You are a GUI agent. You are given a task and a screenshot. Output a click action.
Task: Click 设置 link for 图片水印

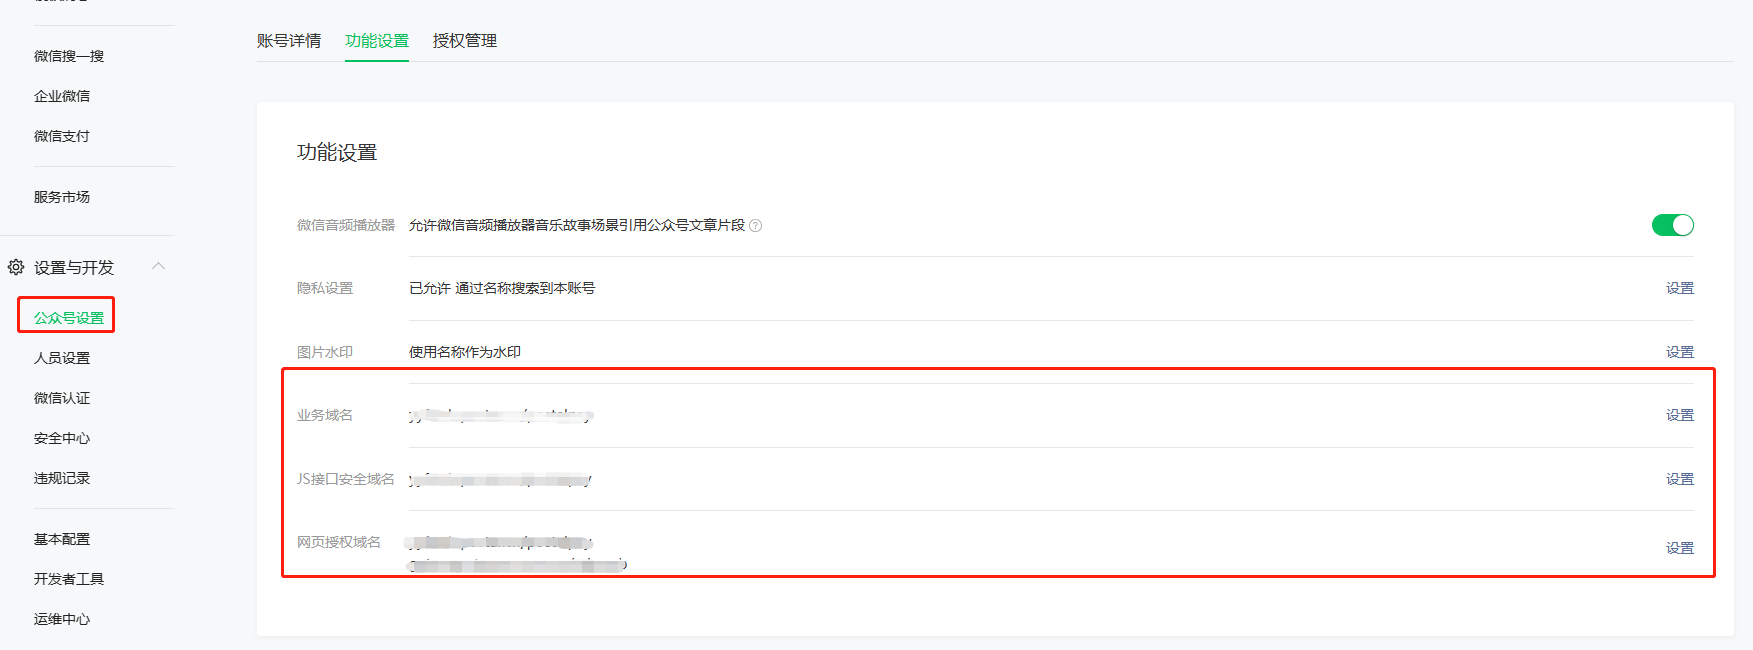[x=1679, y=352]
